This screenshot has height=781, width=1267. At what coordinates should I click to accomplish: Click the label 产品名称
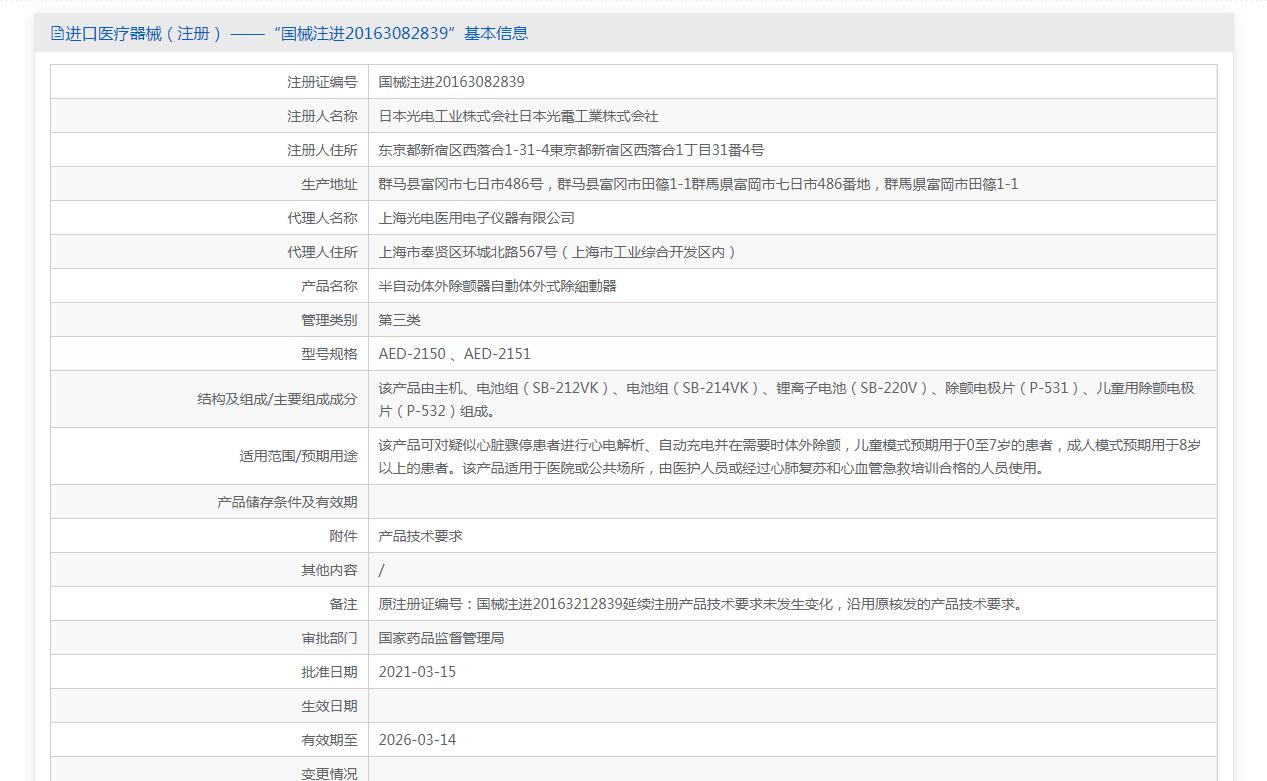[329, 286]
